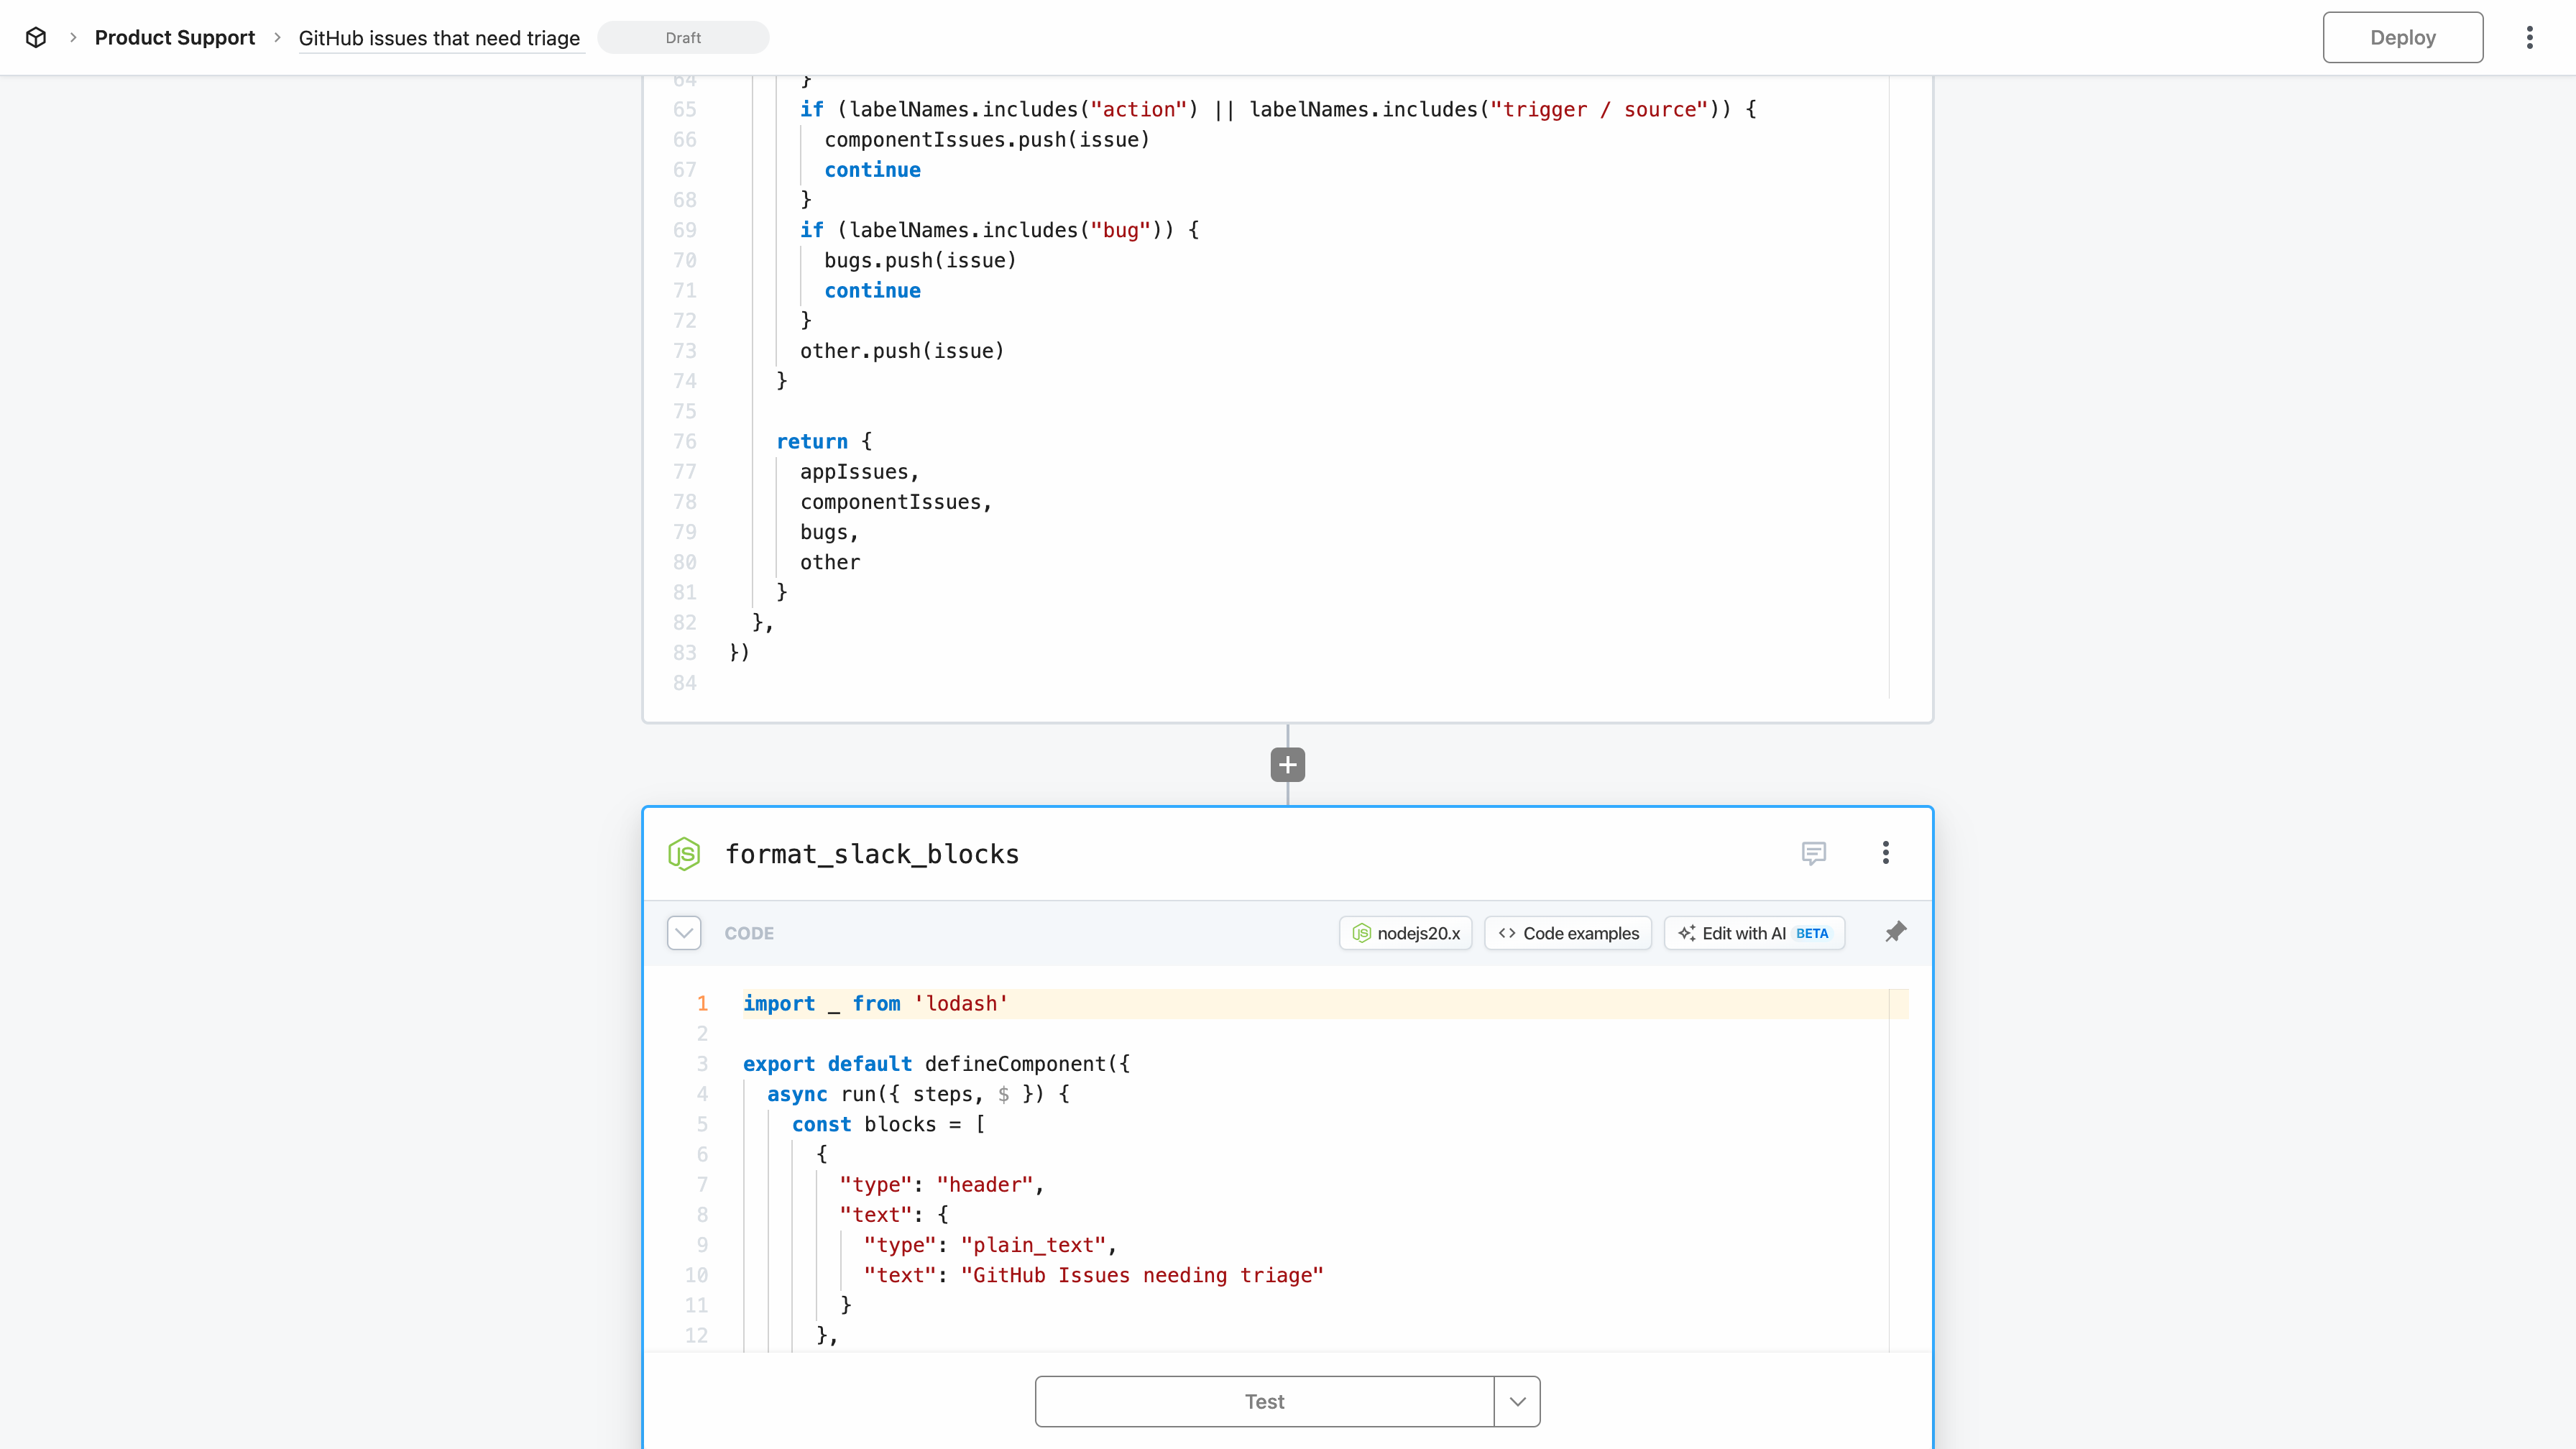Screen dimensions: 2576x1449
Task: Click the Draft status badge
Action: point(683,38)
